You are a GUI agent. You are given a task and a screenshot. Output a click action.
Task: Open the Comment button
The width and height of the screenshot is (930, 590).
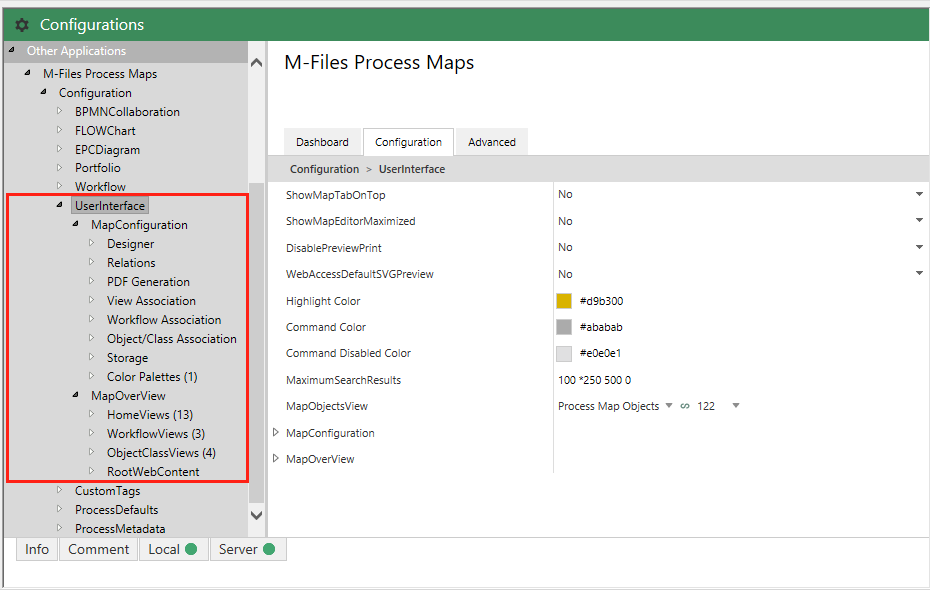(98, 549)
